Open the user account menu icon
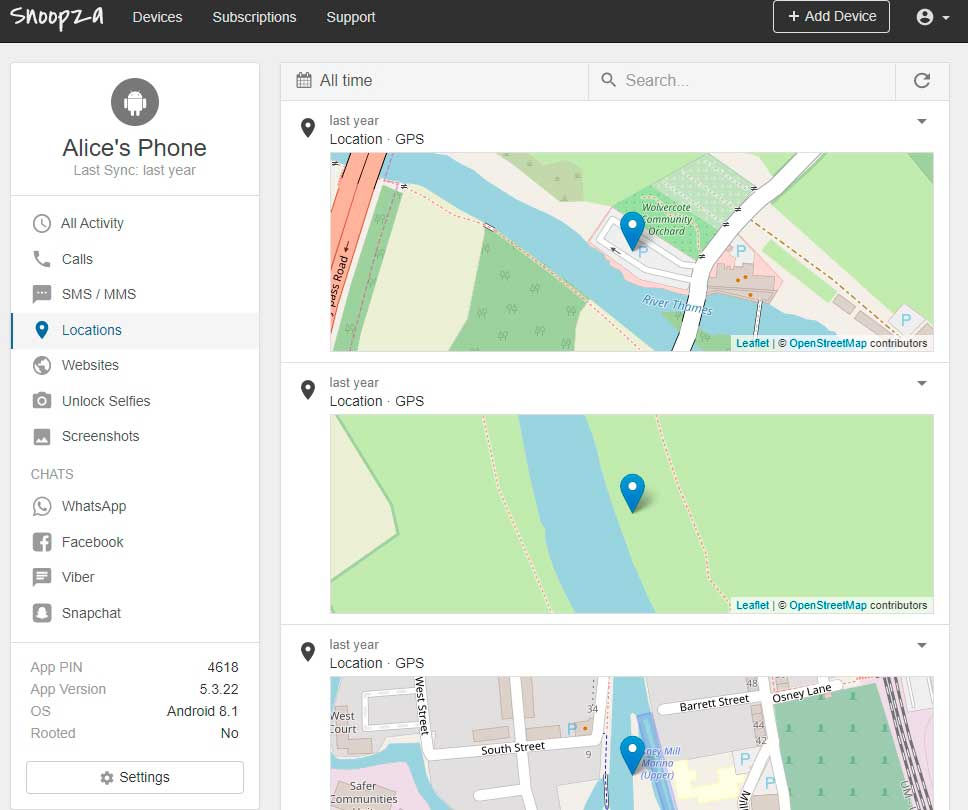 (933, 17)
